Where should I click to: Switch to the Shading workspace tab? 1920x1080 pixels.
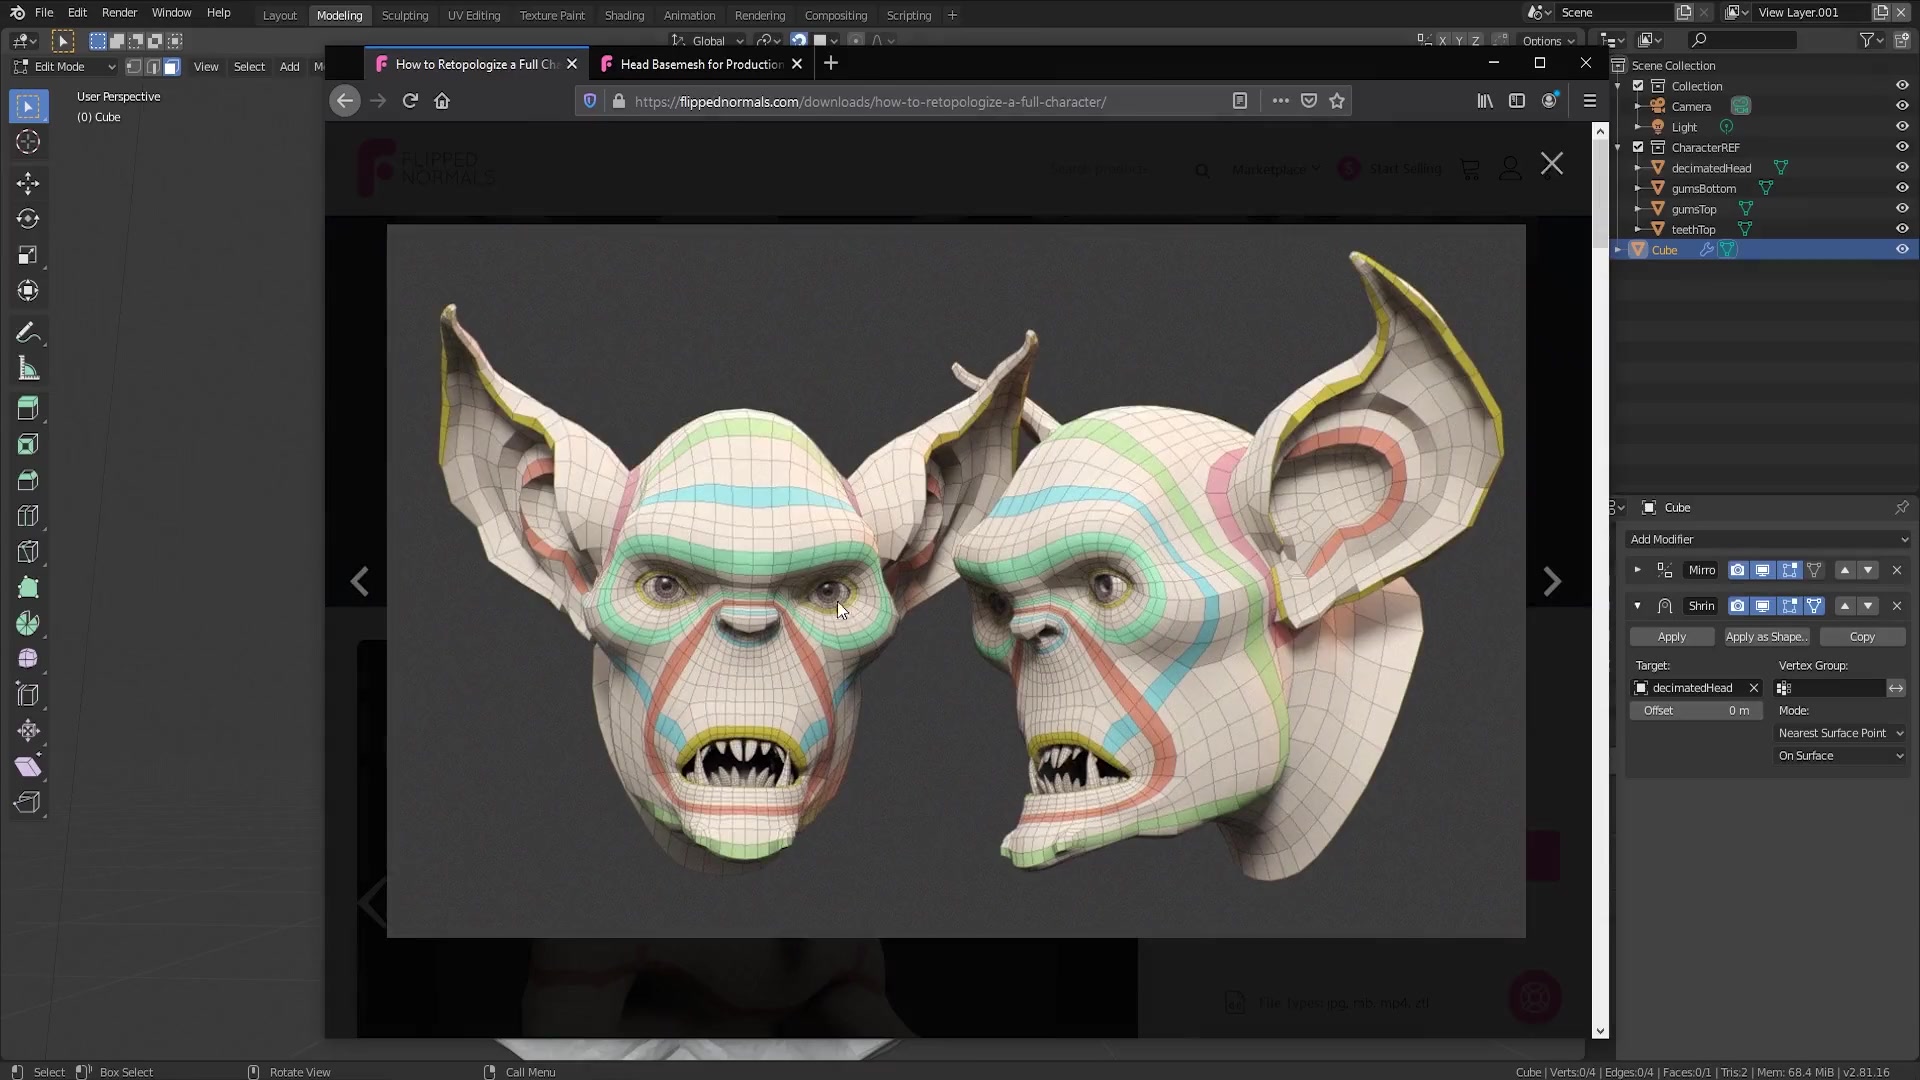[x=624, y=15]
